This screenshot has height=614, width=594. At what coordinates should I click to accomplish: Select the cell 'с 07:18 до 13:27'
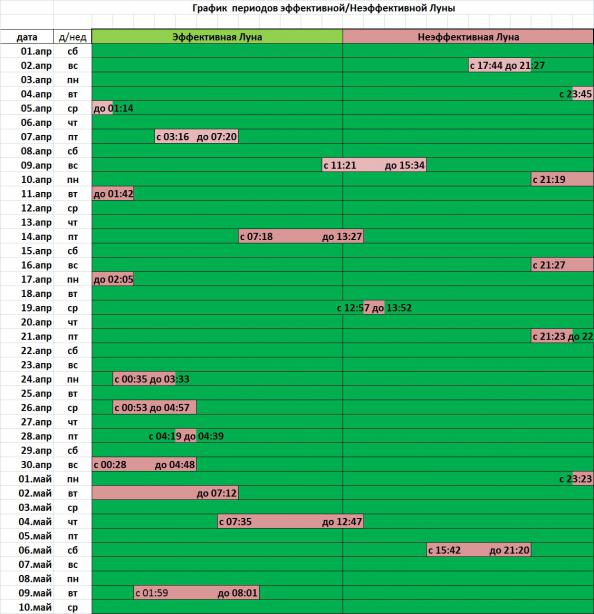click(301, 237)
